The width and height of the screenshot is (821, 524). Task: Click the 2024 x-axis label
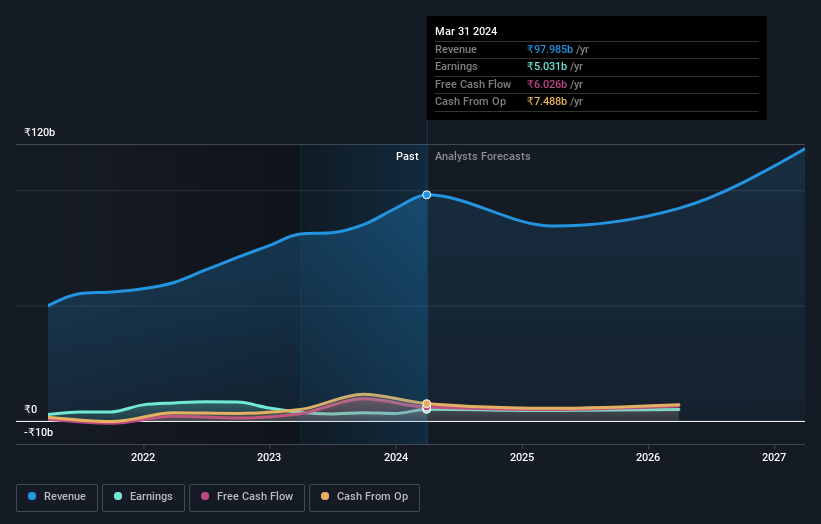tap(396, 458)
